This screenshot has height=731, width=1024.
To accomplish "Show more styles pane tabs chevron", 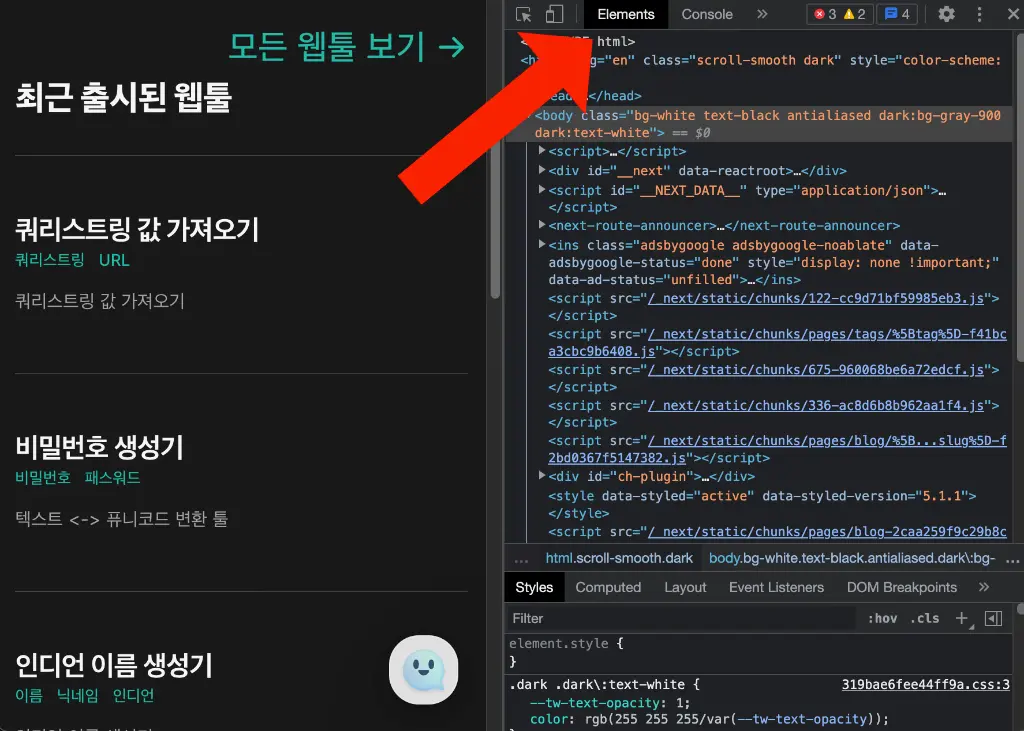I will click(984, 587).
